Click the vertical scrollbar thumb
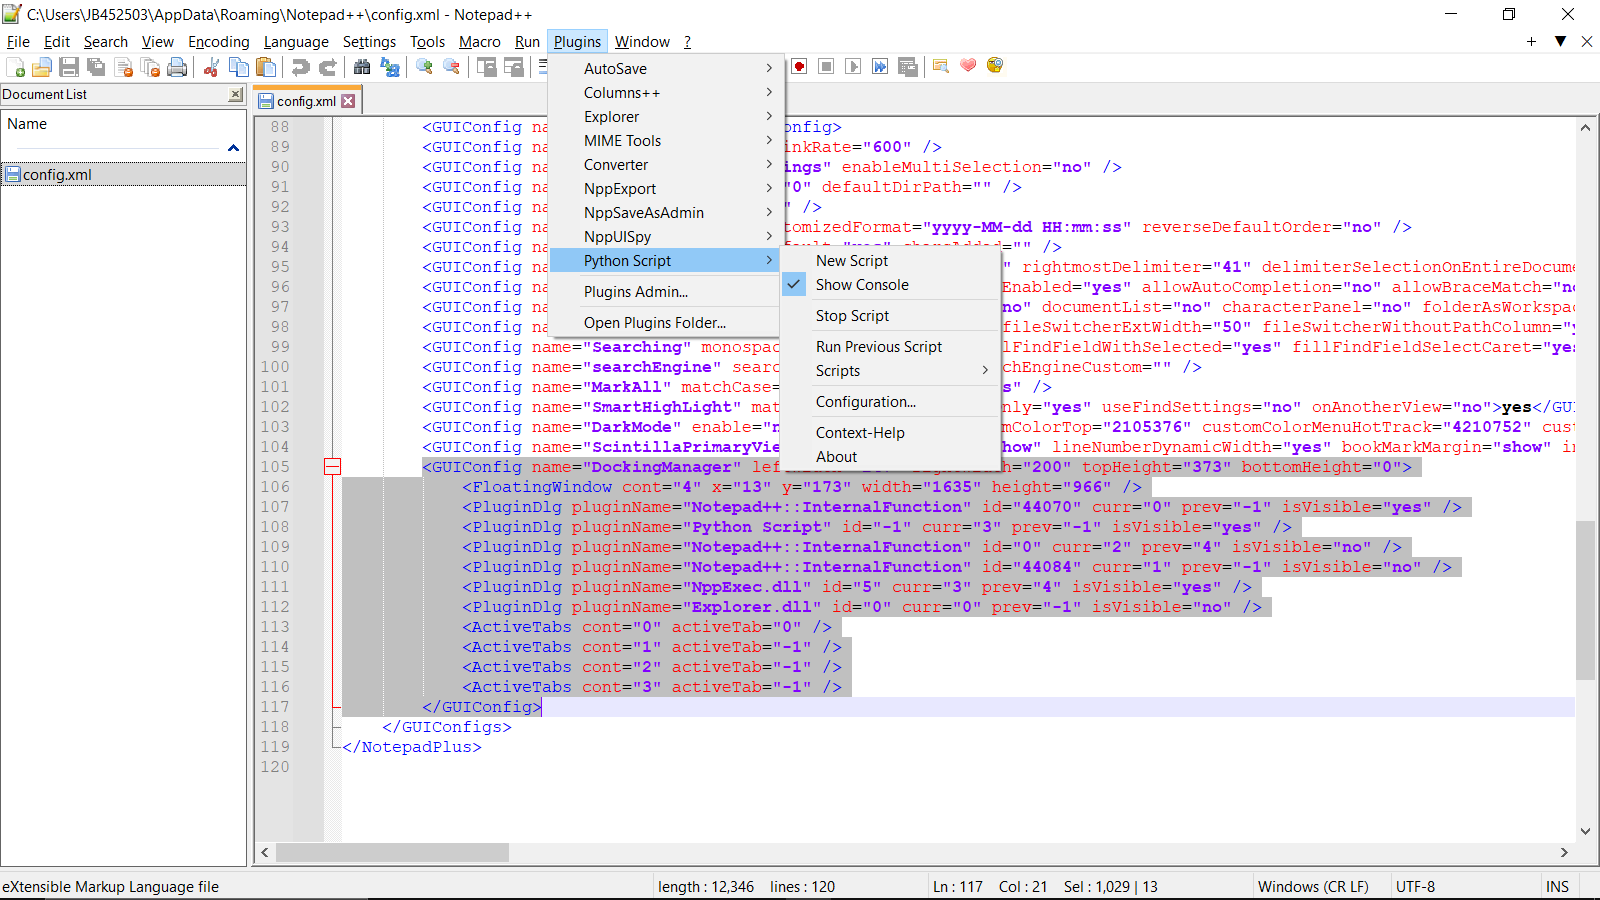 click(1585, 600)
